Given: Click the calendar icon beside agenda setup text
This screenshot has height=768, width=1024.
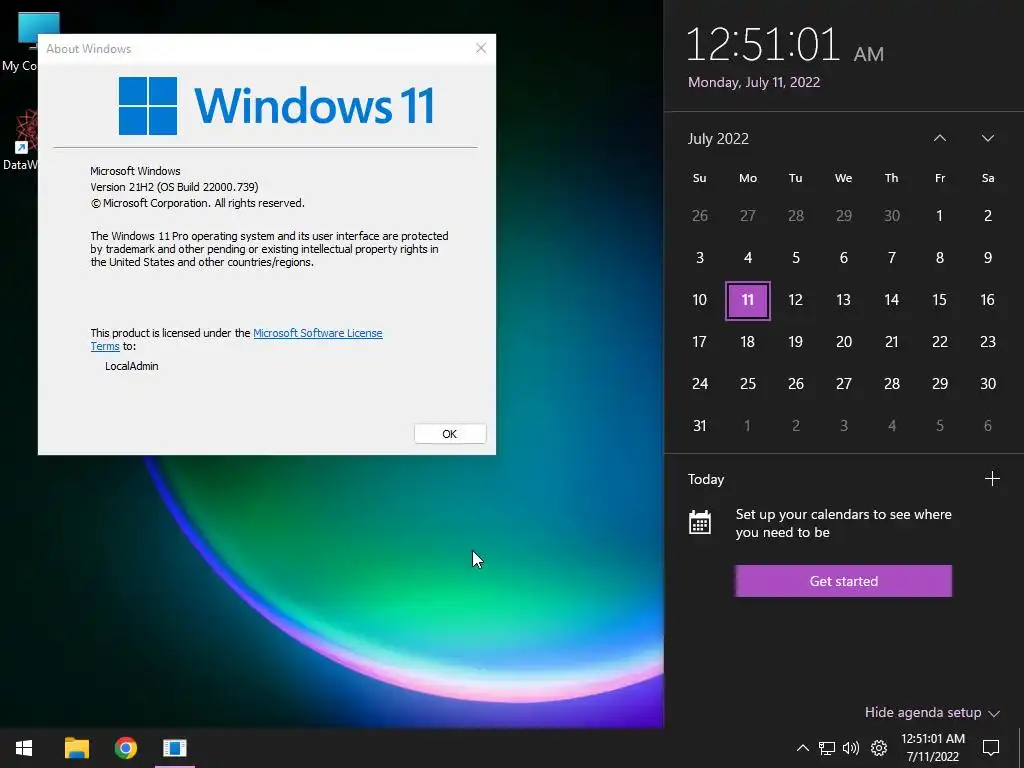Looking at the screenshot, I should [699, 522].
